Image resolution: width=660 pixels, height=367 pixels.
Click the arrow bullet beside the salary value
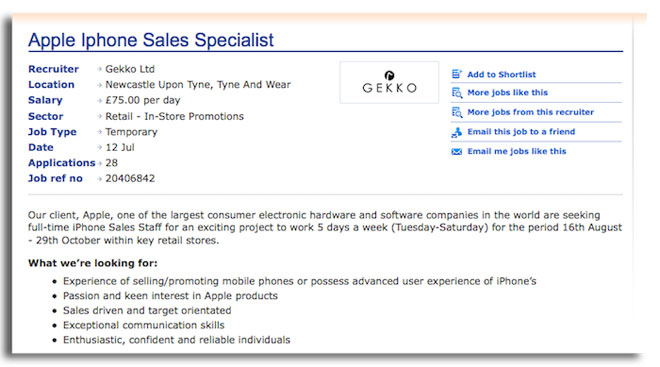99,100
